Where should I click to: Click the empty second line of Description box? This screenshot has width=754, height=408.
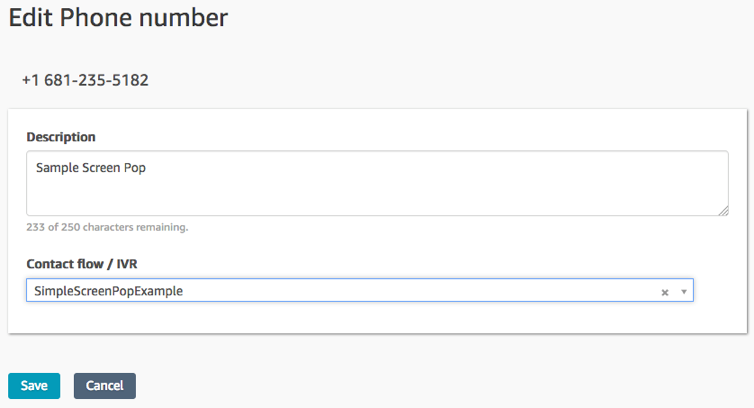click(x=377, y=190)
